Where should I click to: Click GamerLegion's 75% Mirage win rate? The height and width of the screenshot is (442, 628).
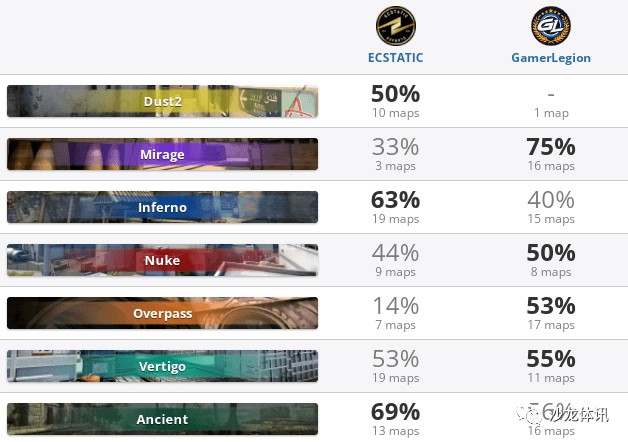click(551, 147)
